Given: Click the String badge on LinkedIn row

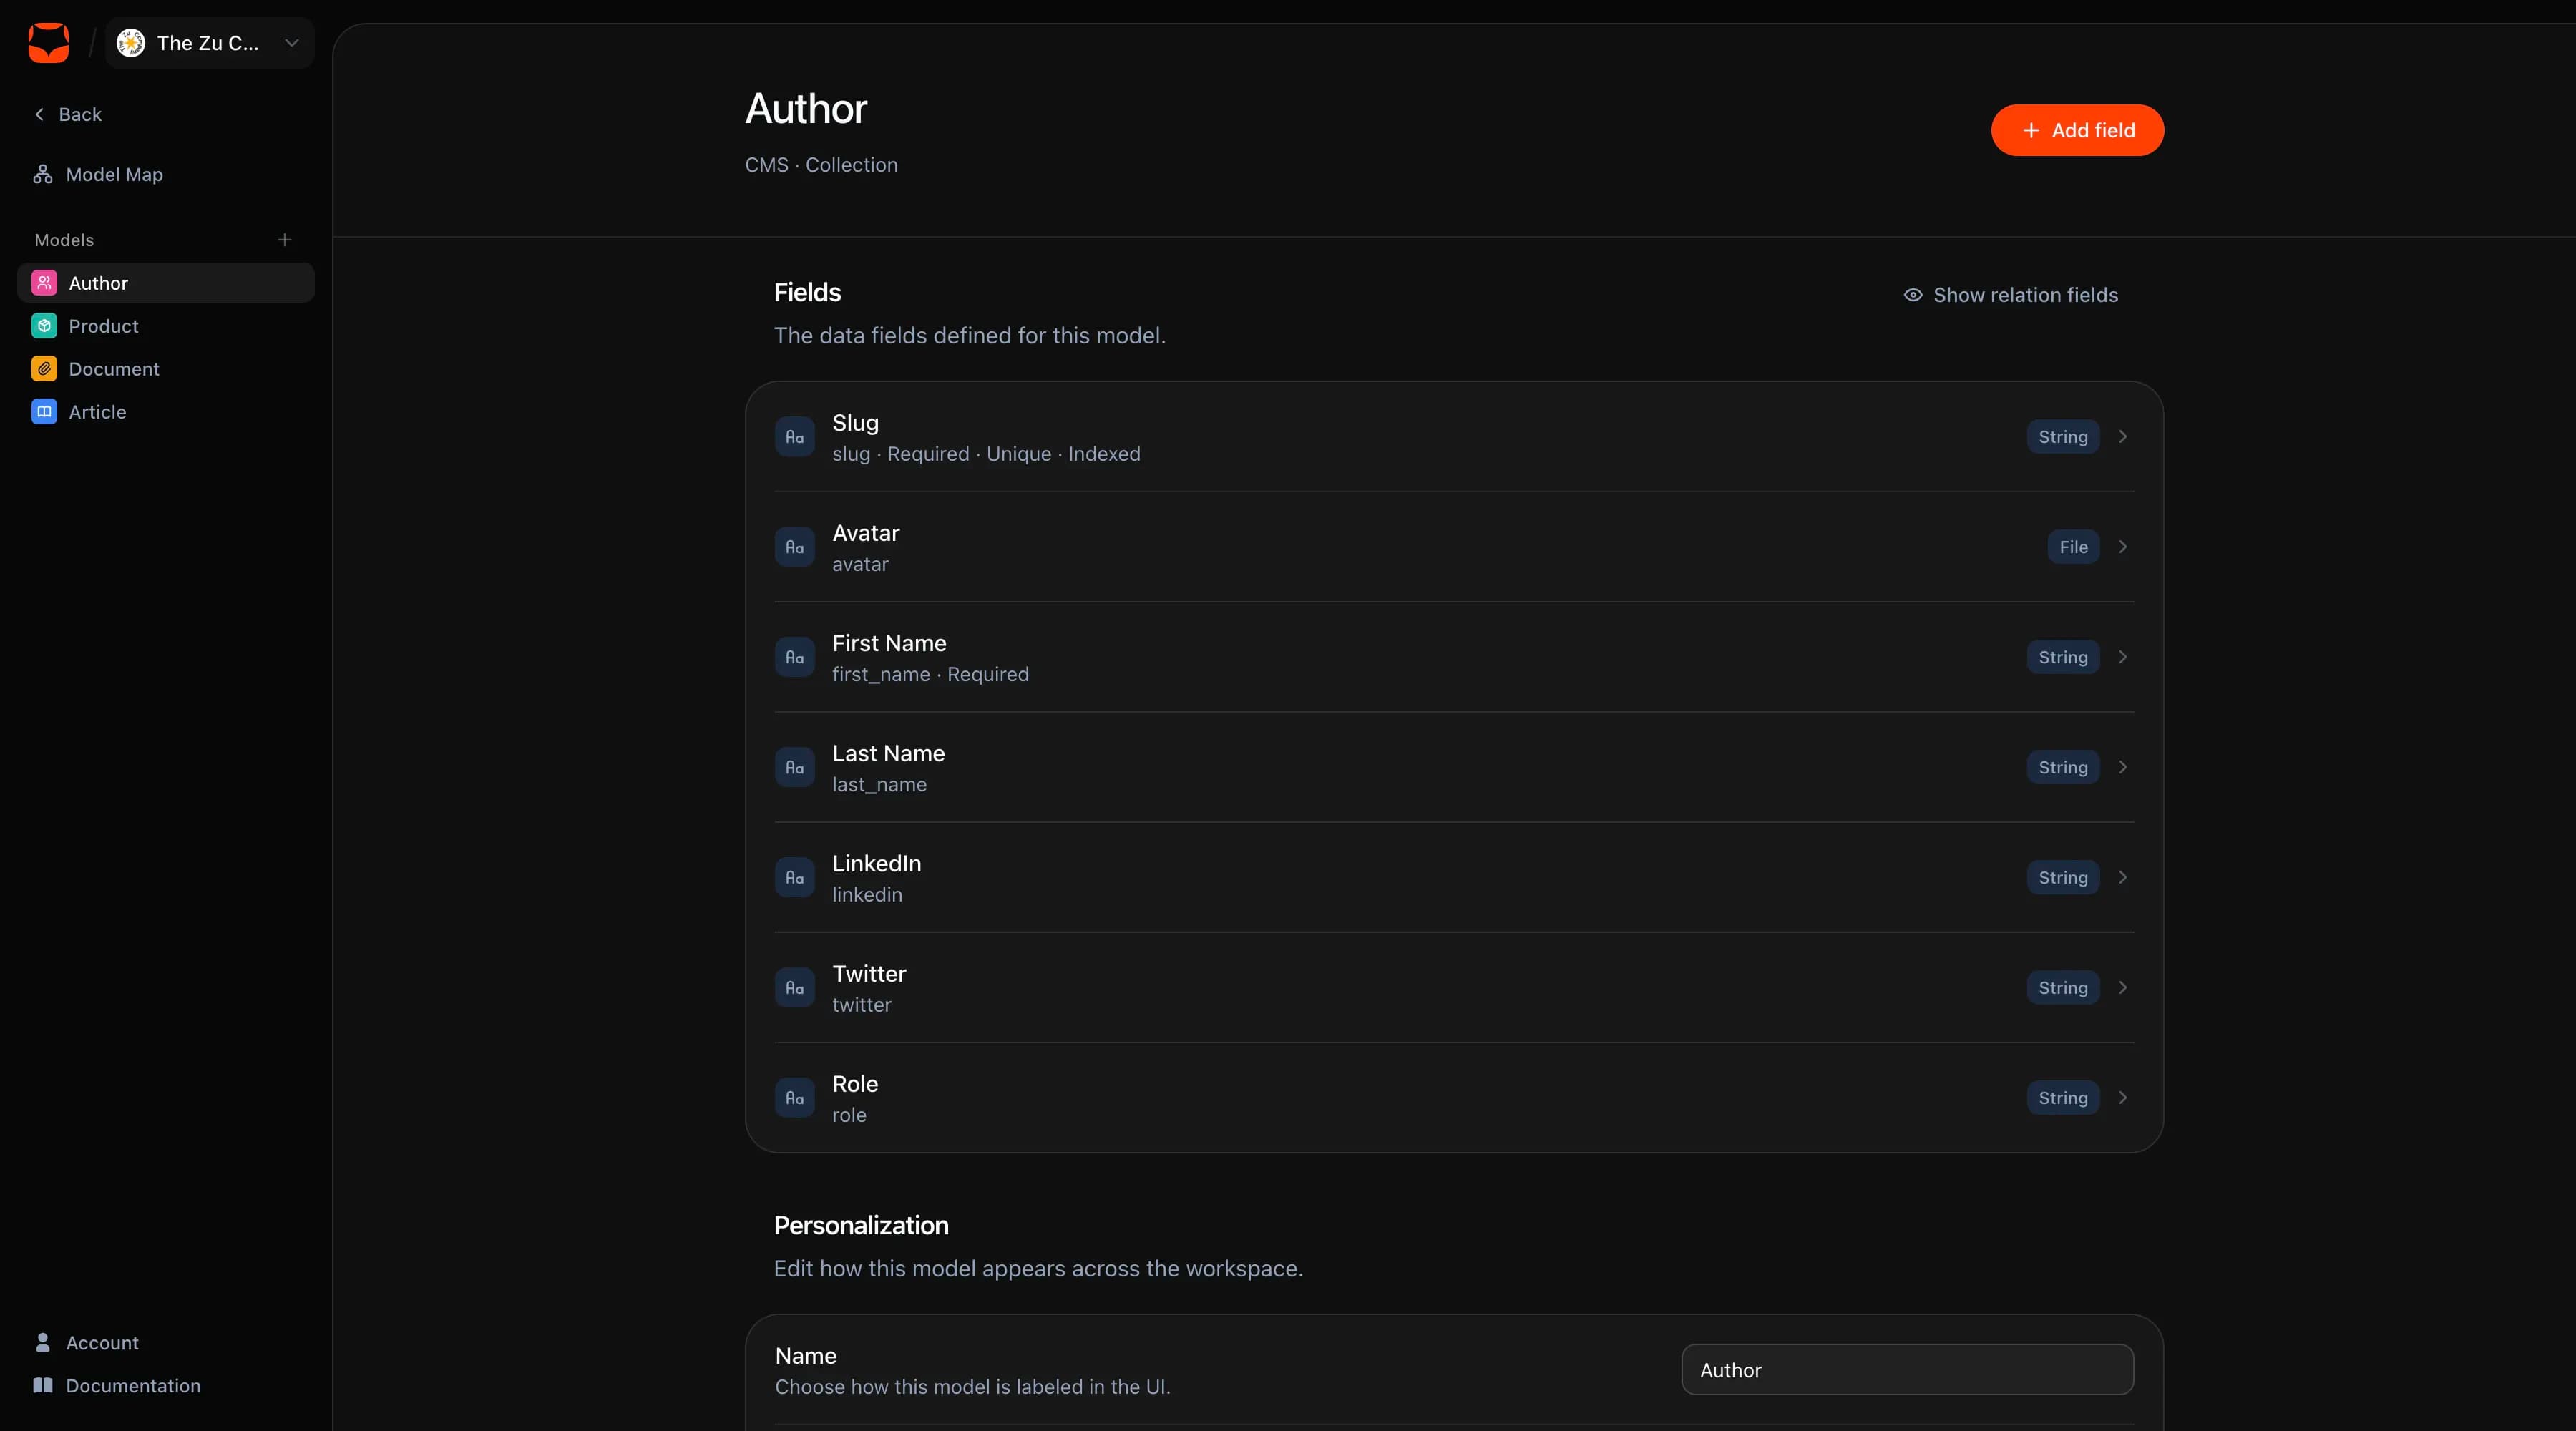Looking at the screenshot, I should 2063,877.
